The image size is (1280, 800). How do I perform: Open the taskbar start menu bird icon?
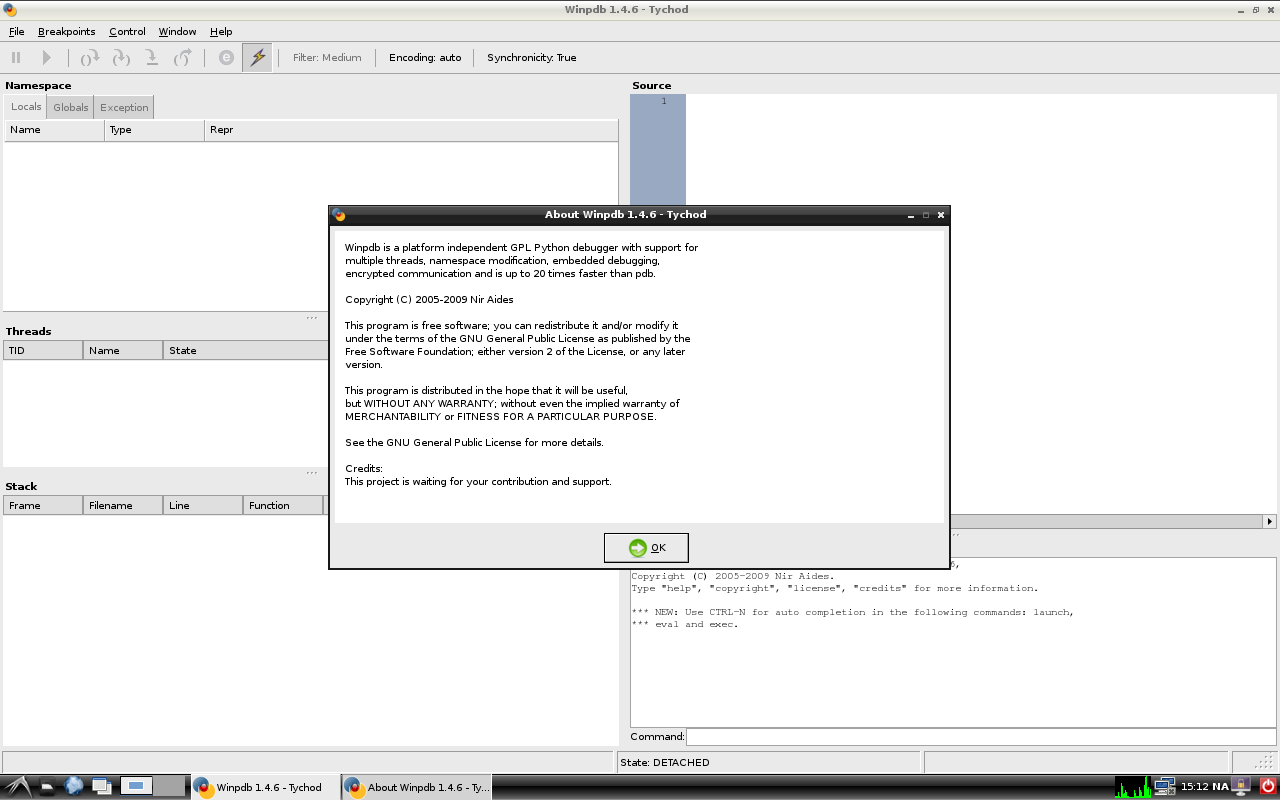pos(16,787)
